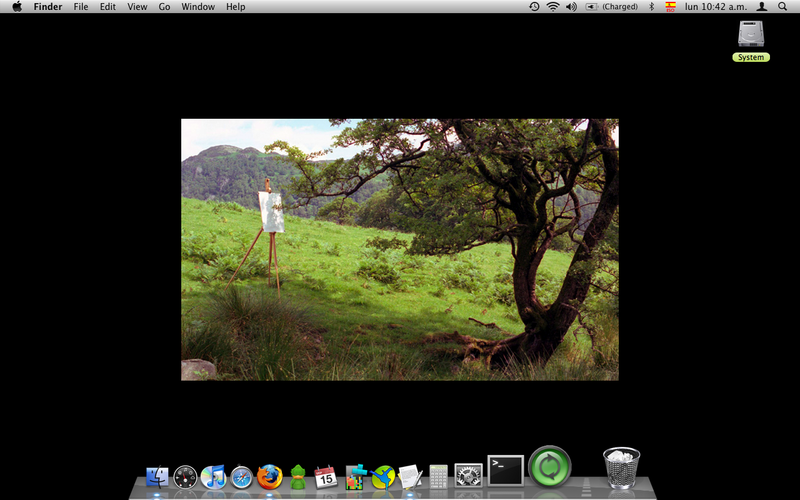Open the Spanish flag input menu
This screenshot has width=800, height=500.
(x=670, y=7)
